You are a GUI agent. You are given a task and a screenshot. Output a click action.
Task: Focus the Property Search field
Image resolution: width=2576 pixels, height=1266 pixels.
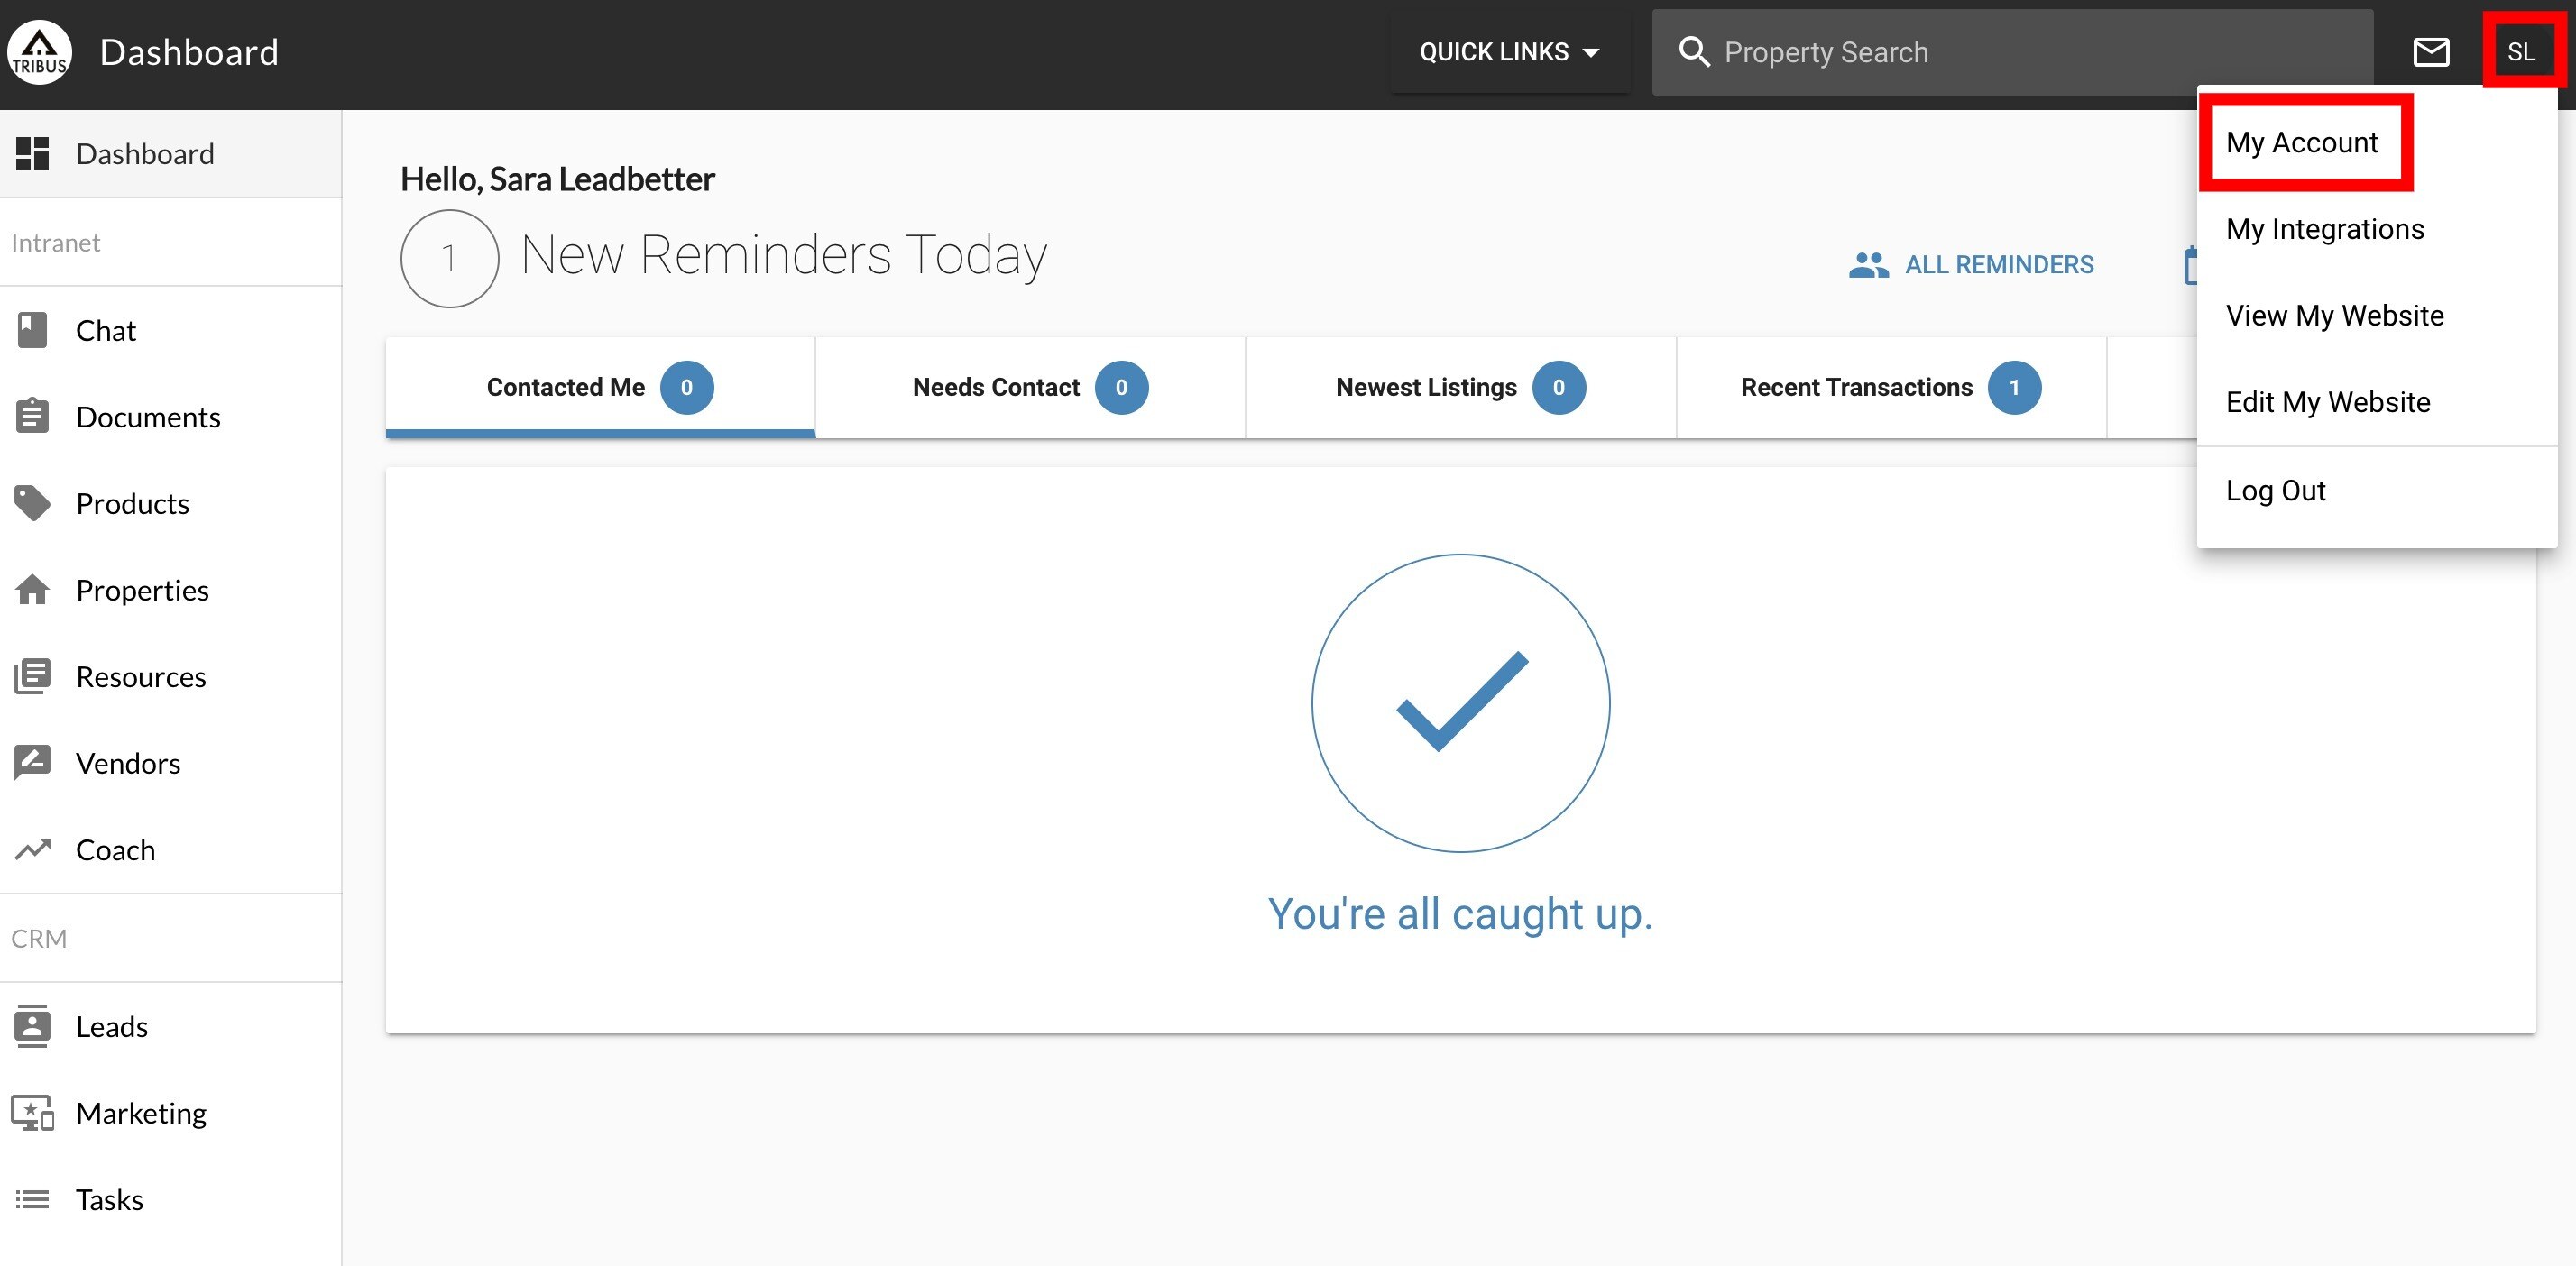[2012, 52]
